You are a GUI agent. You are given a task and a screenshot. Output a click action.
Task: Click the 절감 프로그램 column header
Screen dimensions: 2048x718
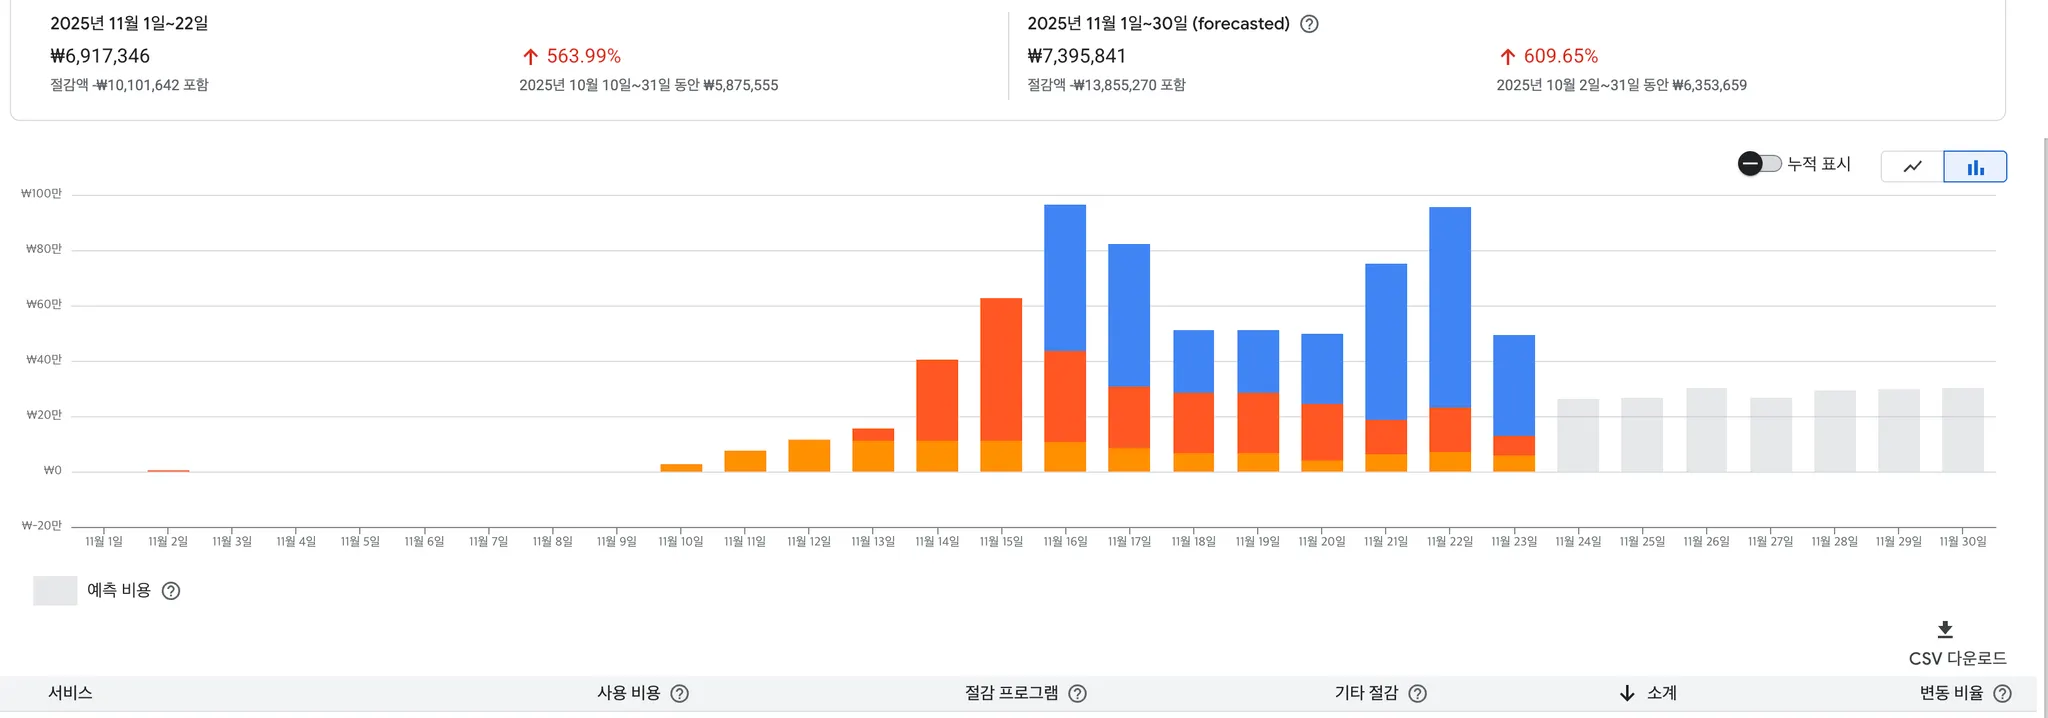pos(1011,693)
